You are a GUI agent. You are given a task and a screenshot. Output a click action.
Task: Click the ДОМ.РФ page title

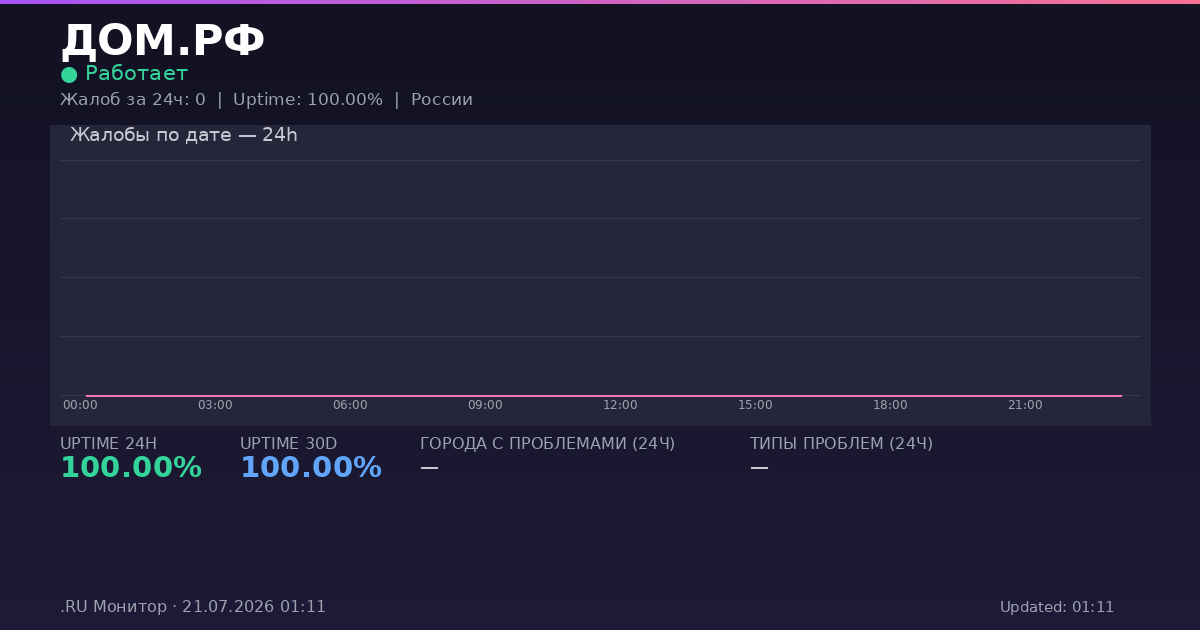coord(162,42)
